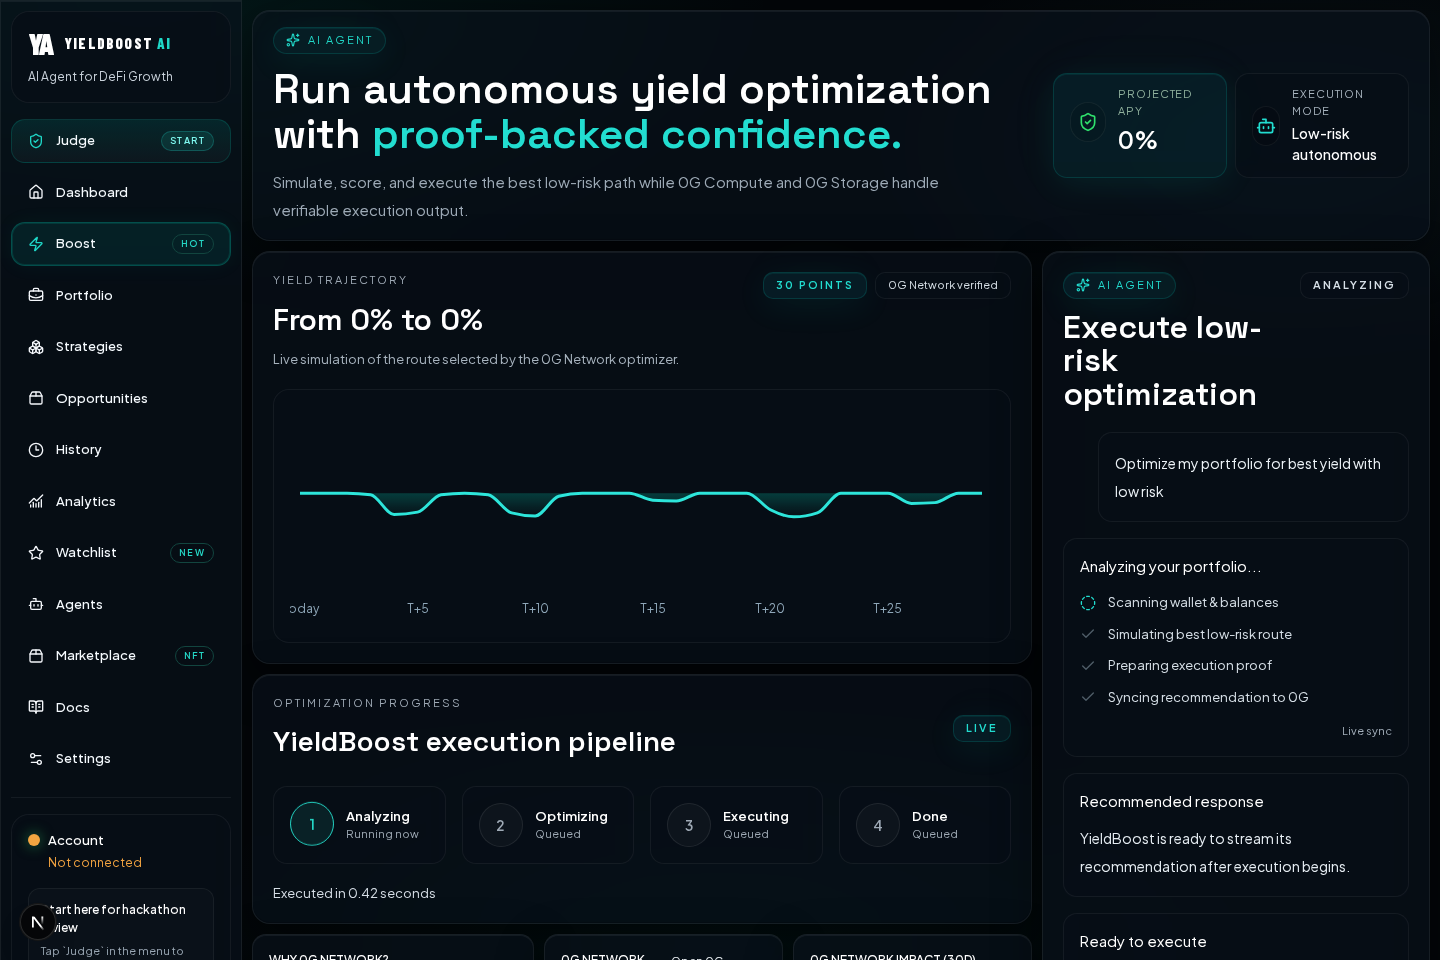Click the Analytics chart icon
The height and width of the screenshot is (960, 1440).
point(36,501)
